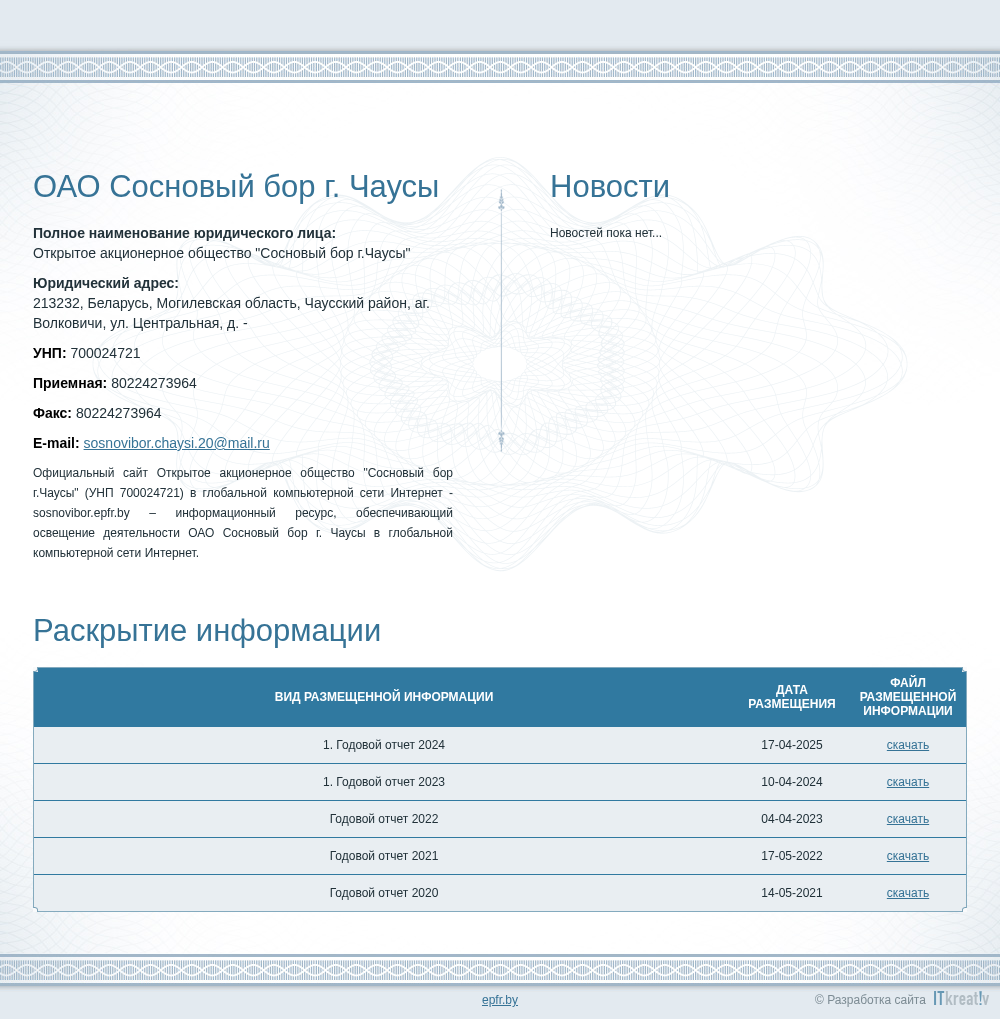1000x1019 pixels.
Task: Download the Годовой отчет 2020 file
Action: [908, 893]
